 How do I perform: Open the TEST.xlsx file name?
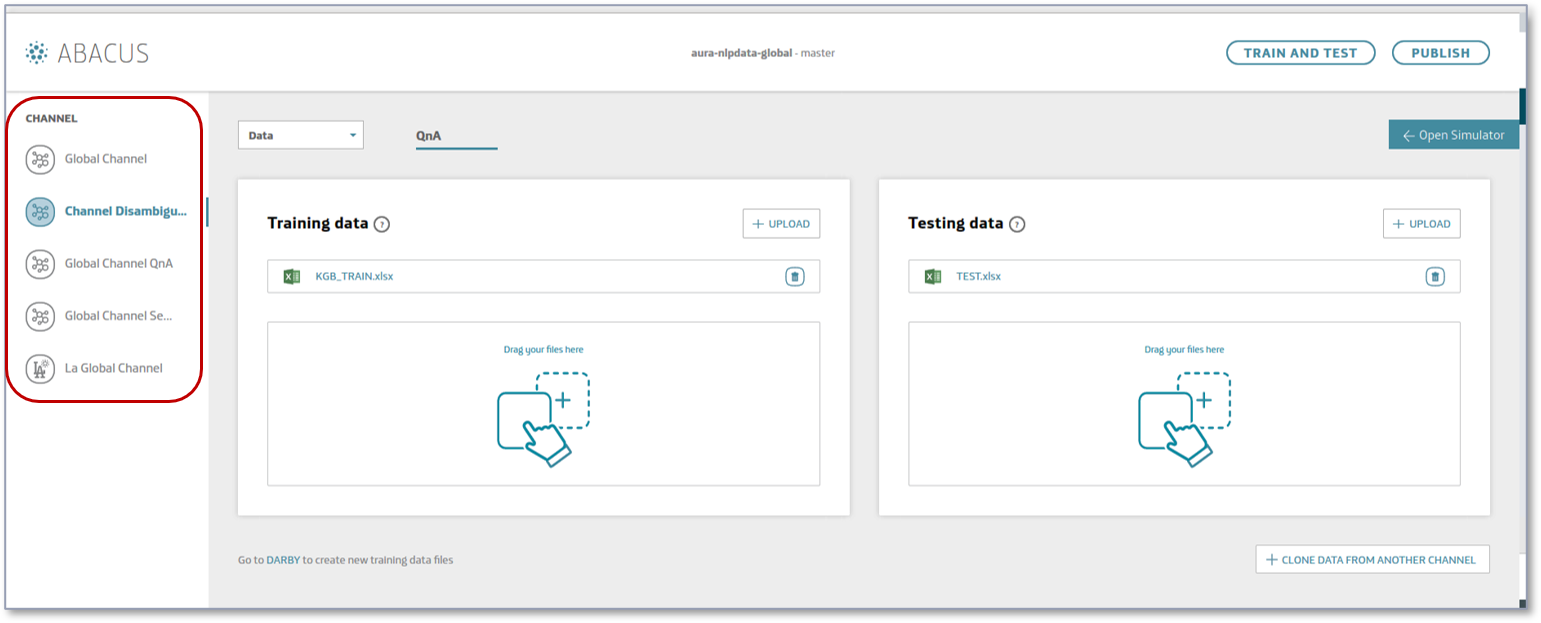point(978,276)
